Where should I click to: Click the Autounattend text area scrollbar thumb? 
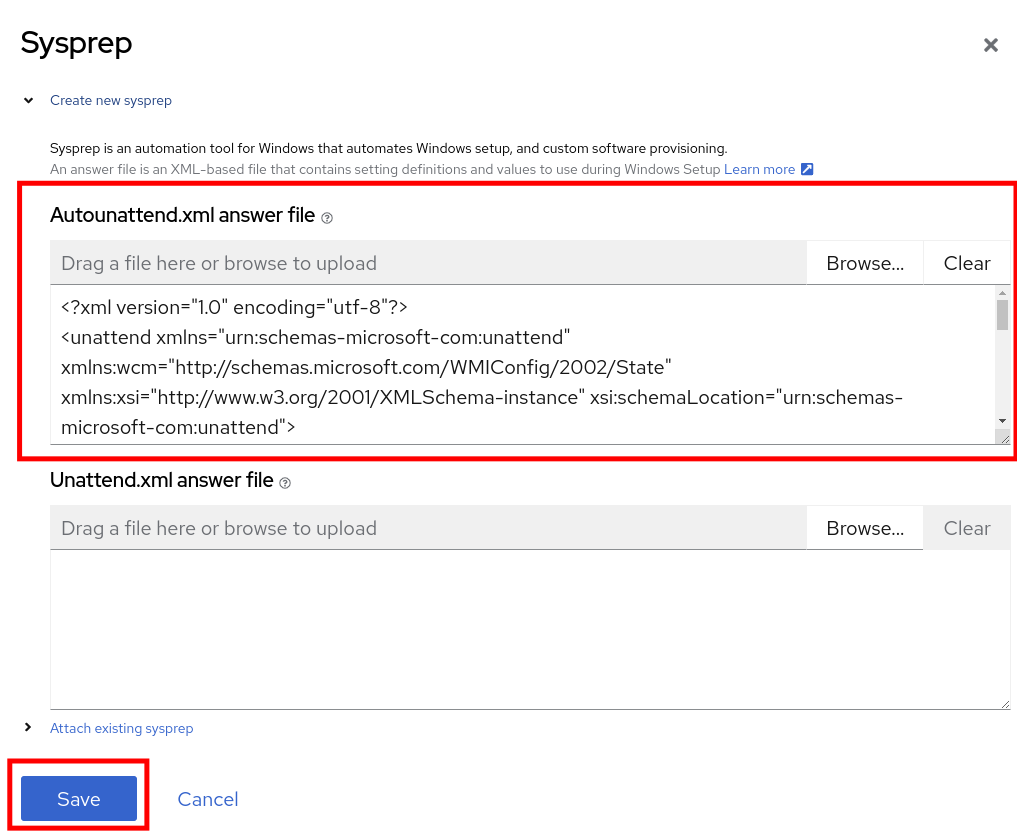1003,315
